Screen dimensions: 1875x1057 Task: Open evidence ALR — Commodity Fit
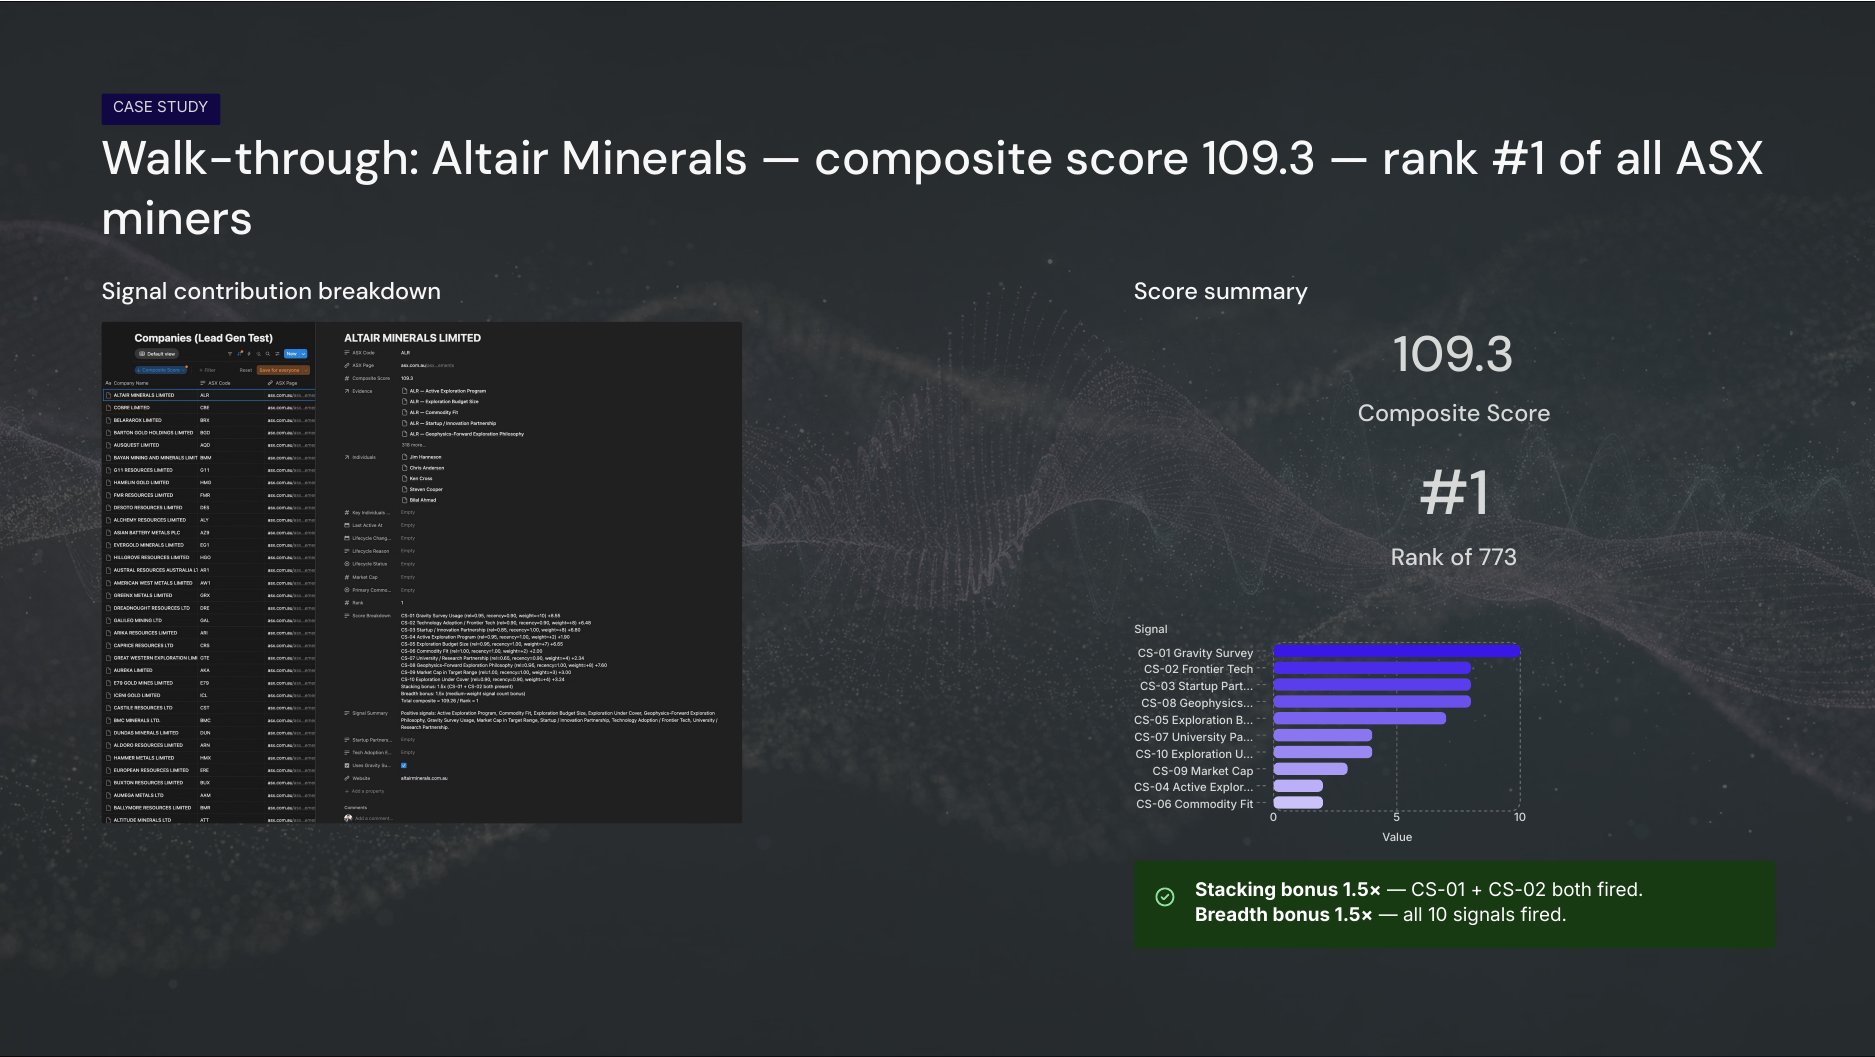(430, 412)
